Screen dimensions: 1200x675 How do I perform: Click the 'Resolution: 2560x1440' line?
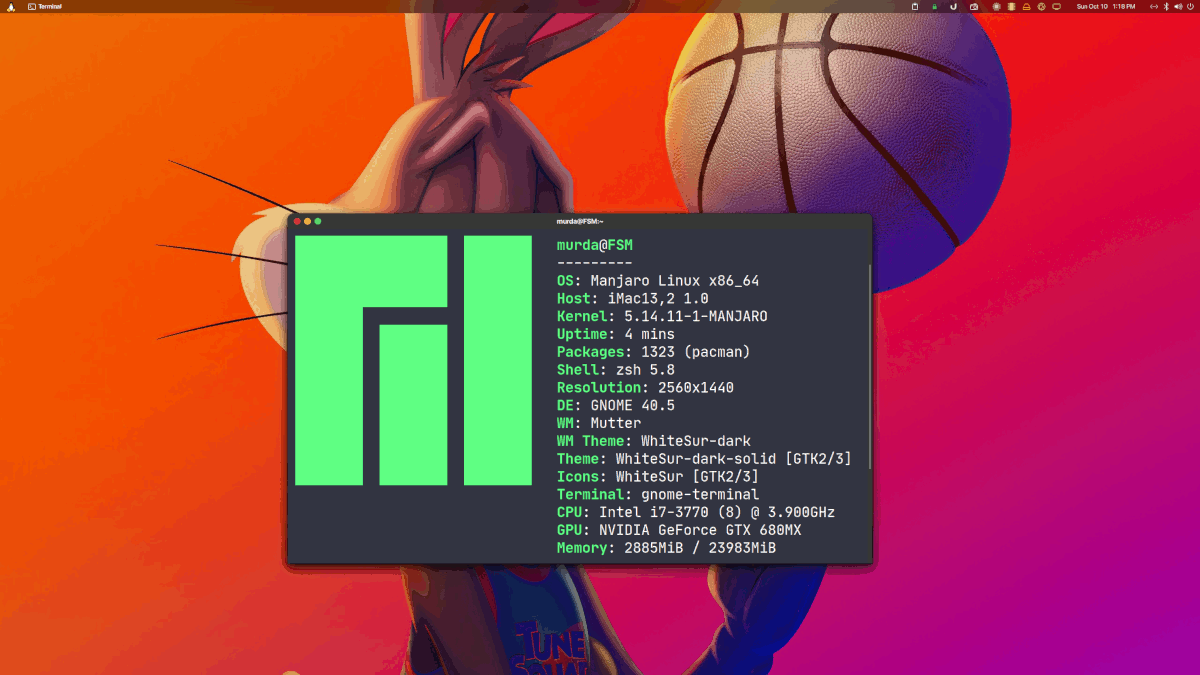(645, 387)
